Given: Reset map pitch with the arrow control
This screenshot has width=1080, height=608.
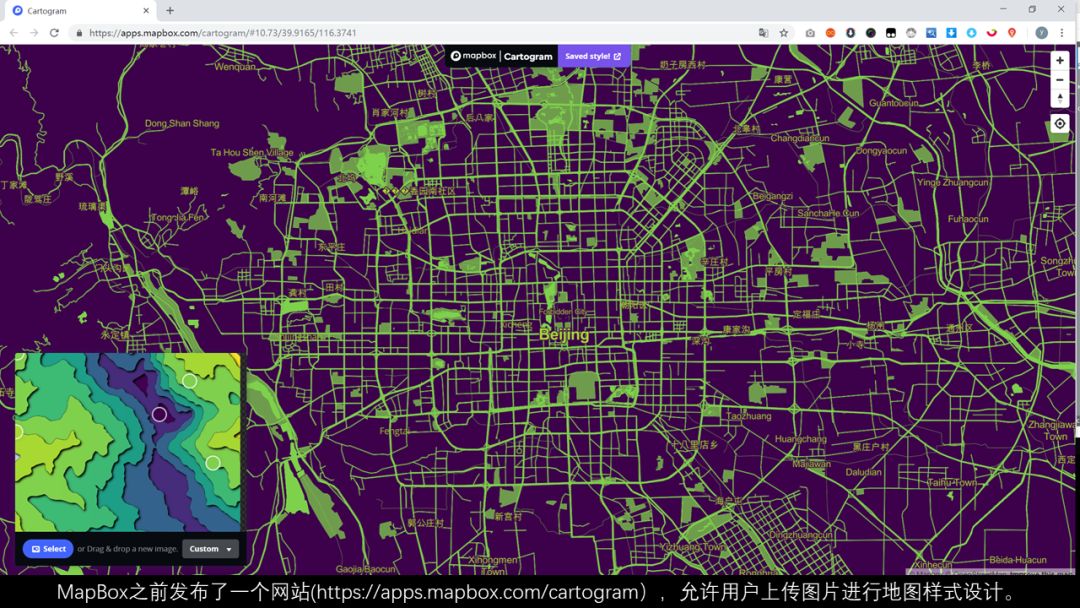Looking at the screenshot, I should tap(1060, 98).
